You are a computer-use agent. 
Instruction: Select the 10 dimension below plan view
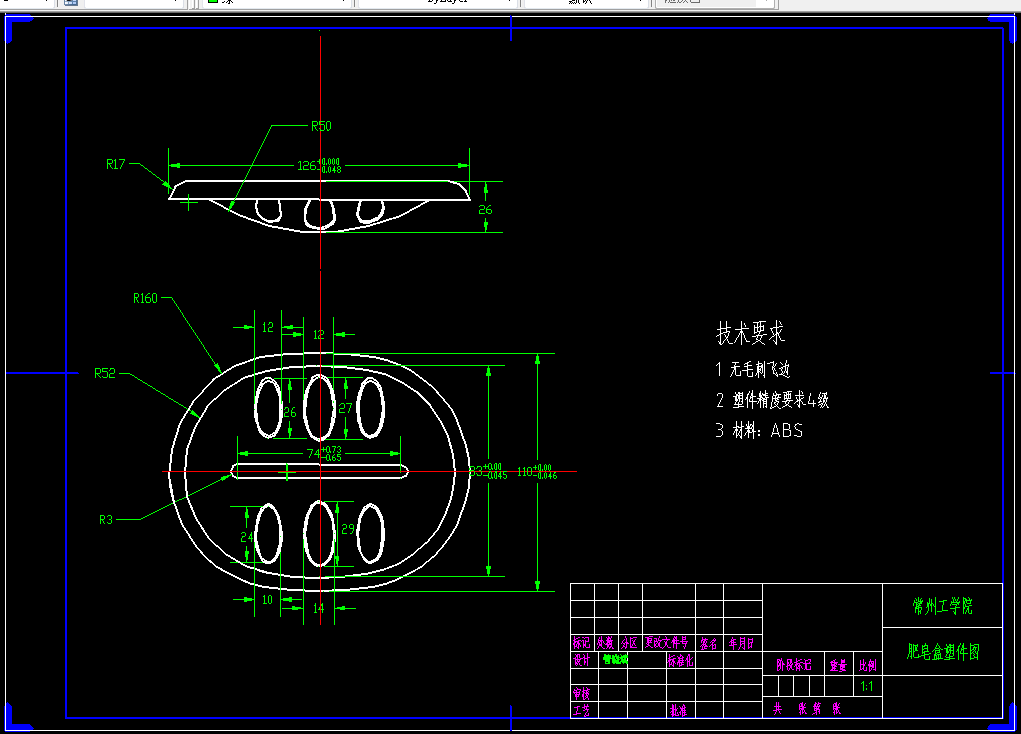267,600
